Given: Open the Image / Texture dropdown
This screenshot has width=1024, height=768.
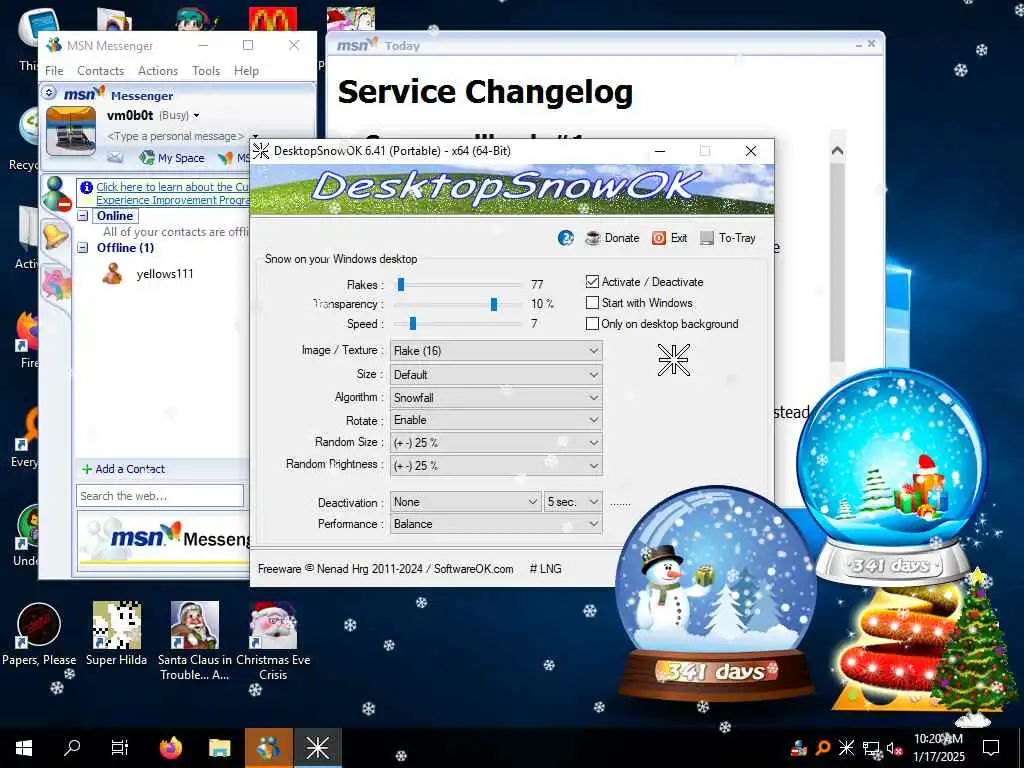Looking at the screenshot, I should [496, 351].
